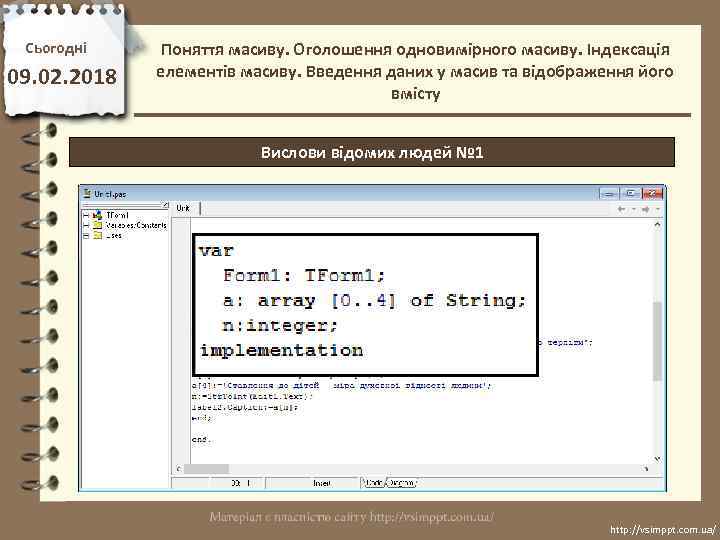The height and width of the screenshot is (540, 720).
Task: Select the Uses tree item
Action: [x=114, y=235]
